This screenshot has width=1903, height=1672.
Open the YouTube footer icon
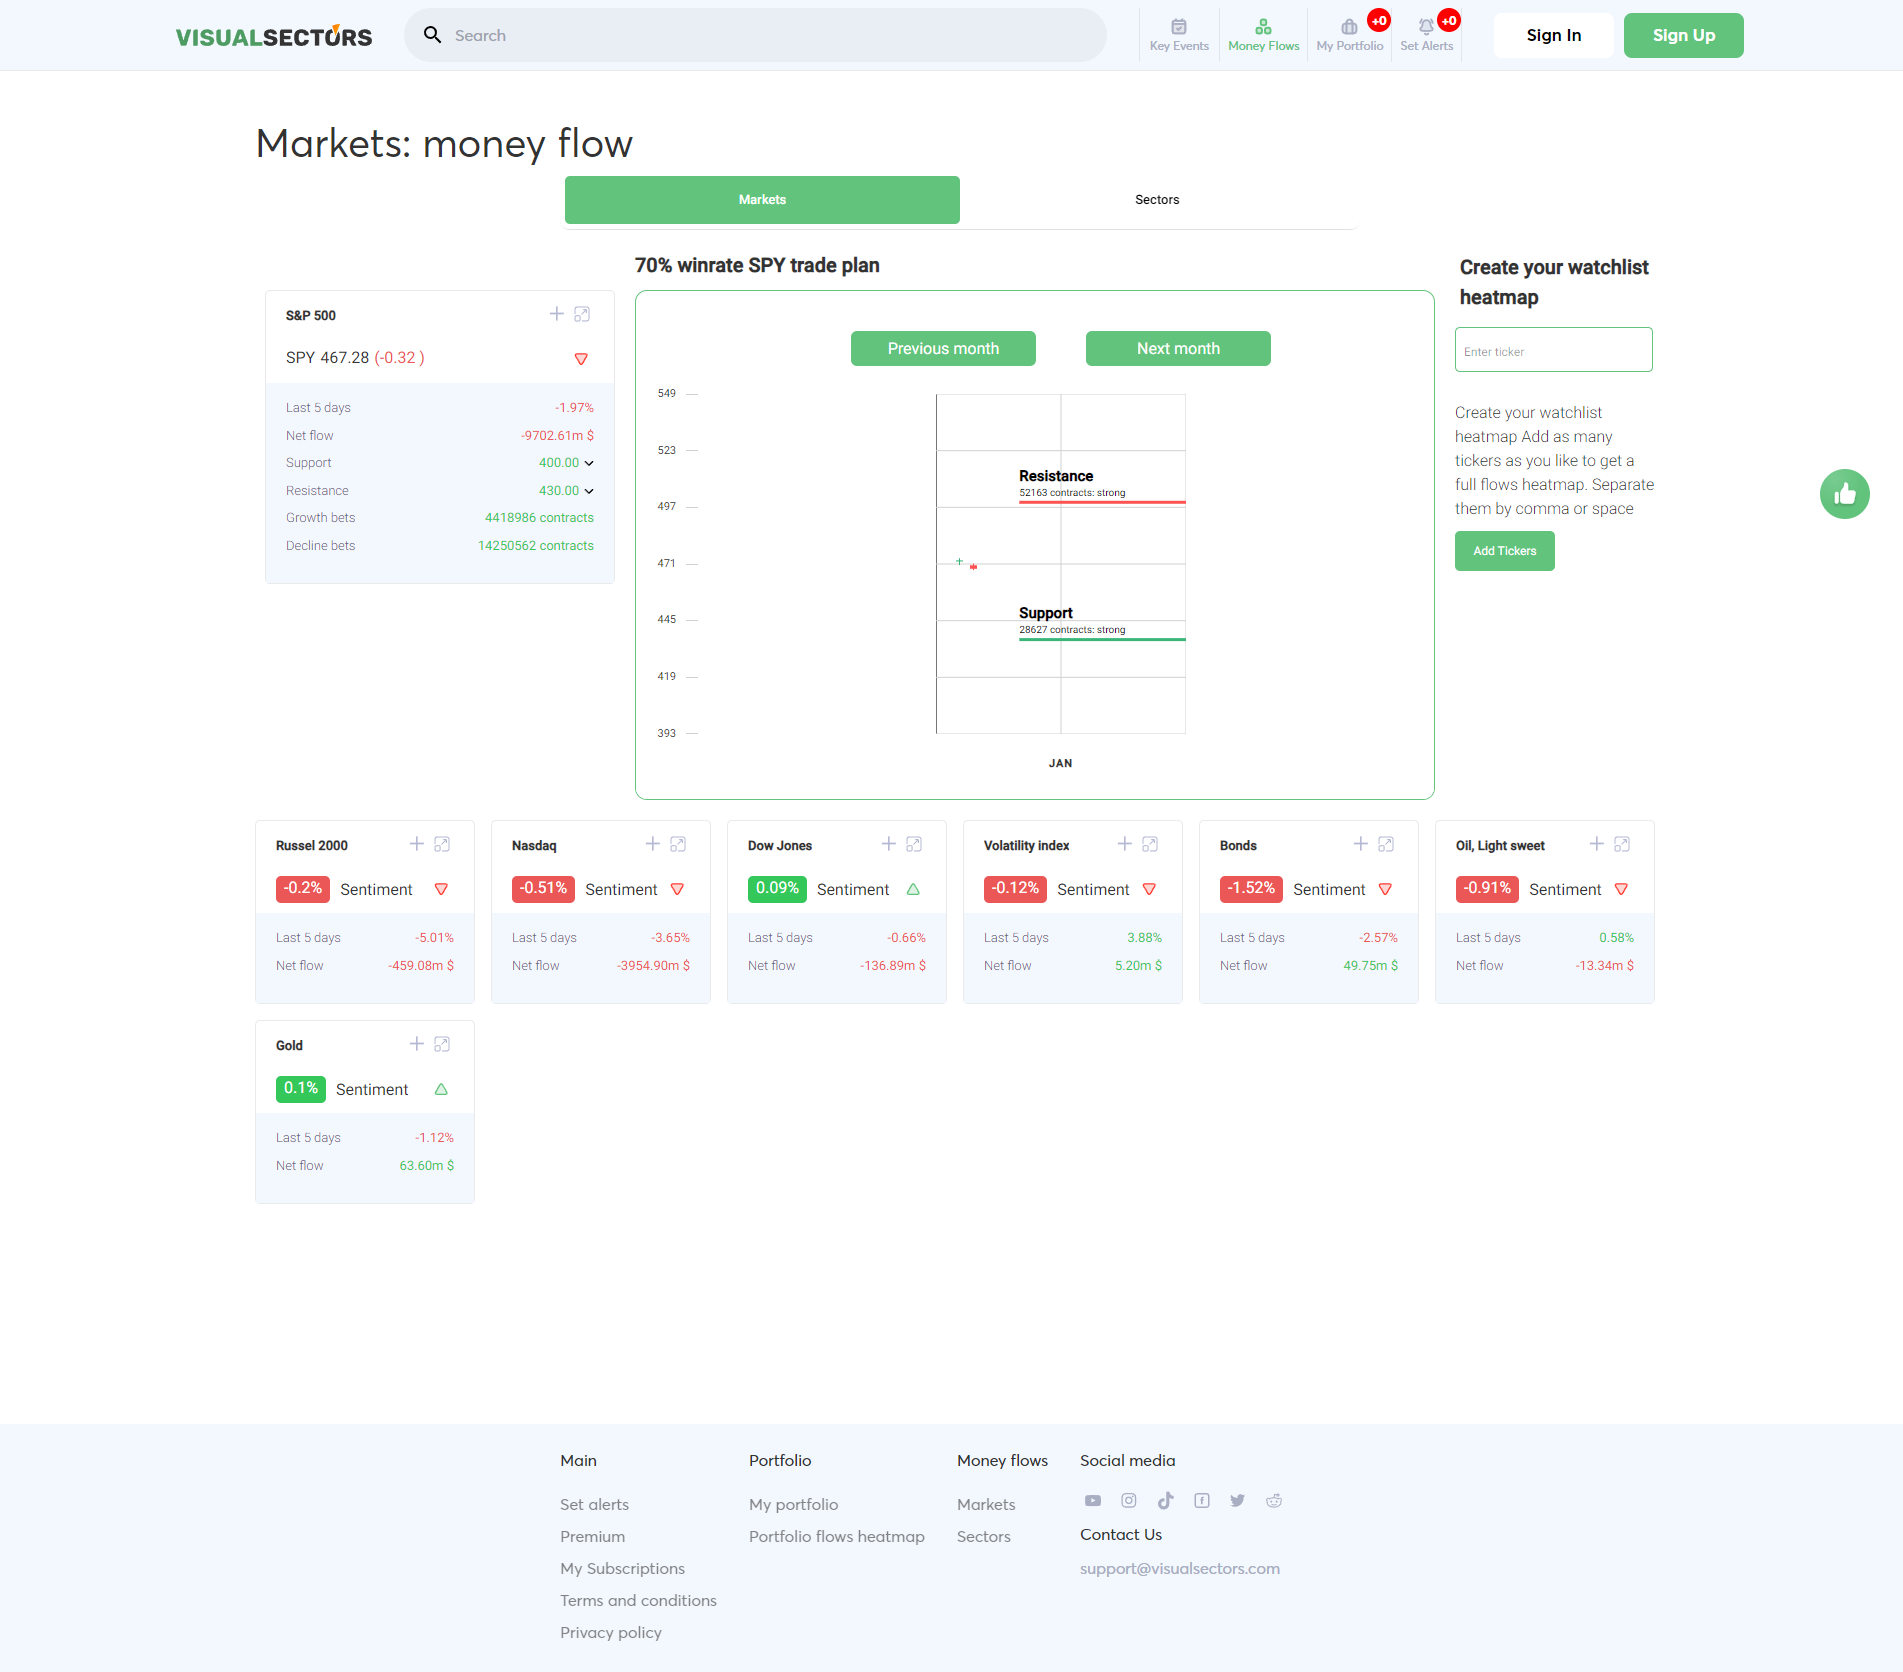click(1092, 1500)
